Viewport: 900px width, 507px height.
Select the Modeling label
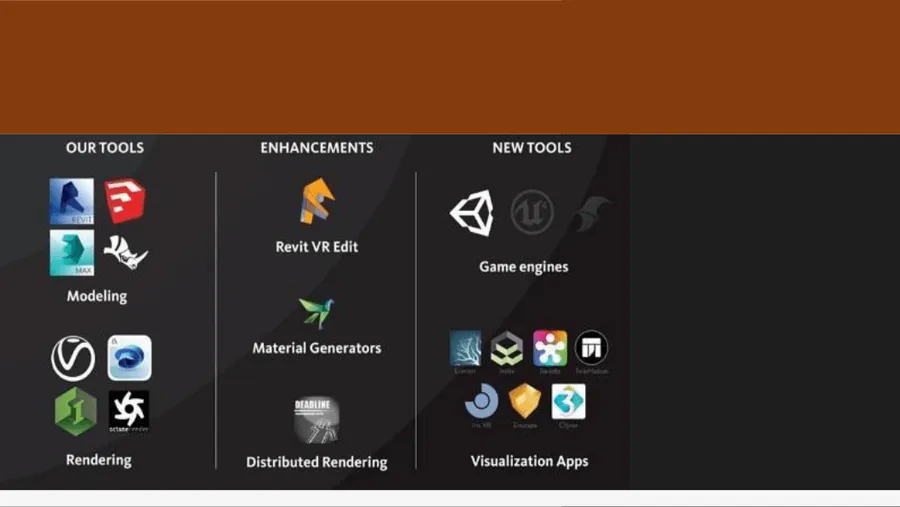pos(97,296)
